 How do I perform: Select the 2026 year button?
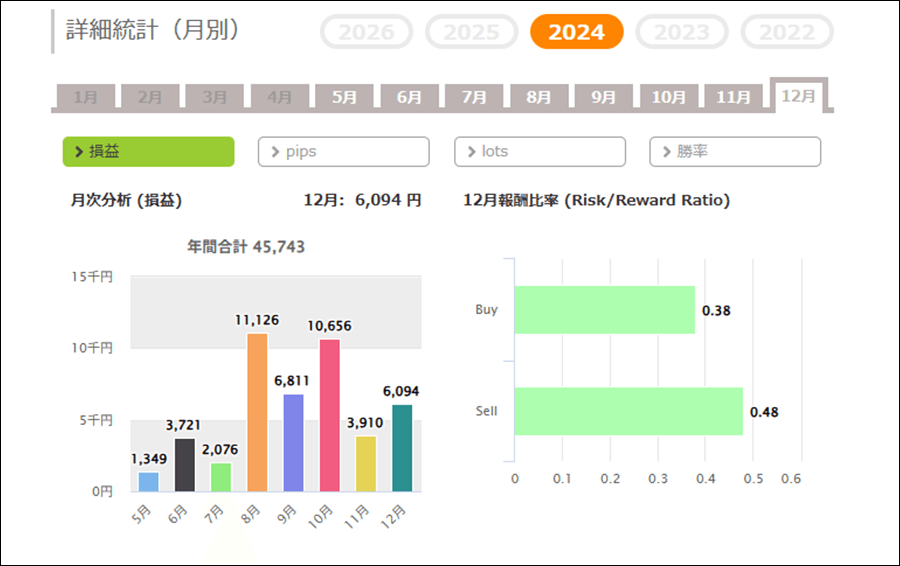(x=366, y=32)
